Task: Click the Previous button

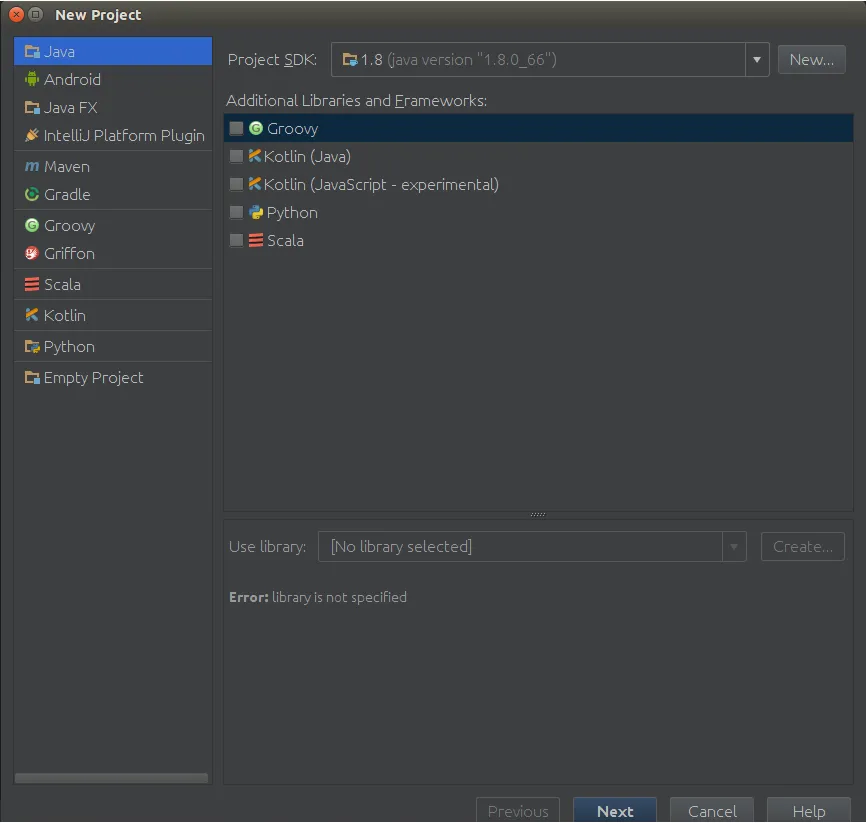Action: click(x=518, y=811)
